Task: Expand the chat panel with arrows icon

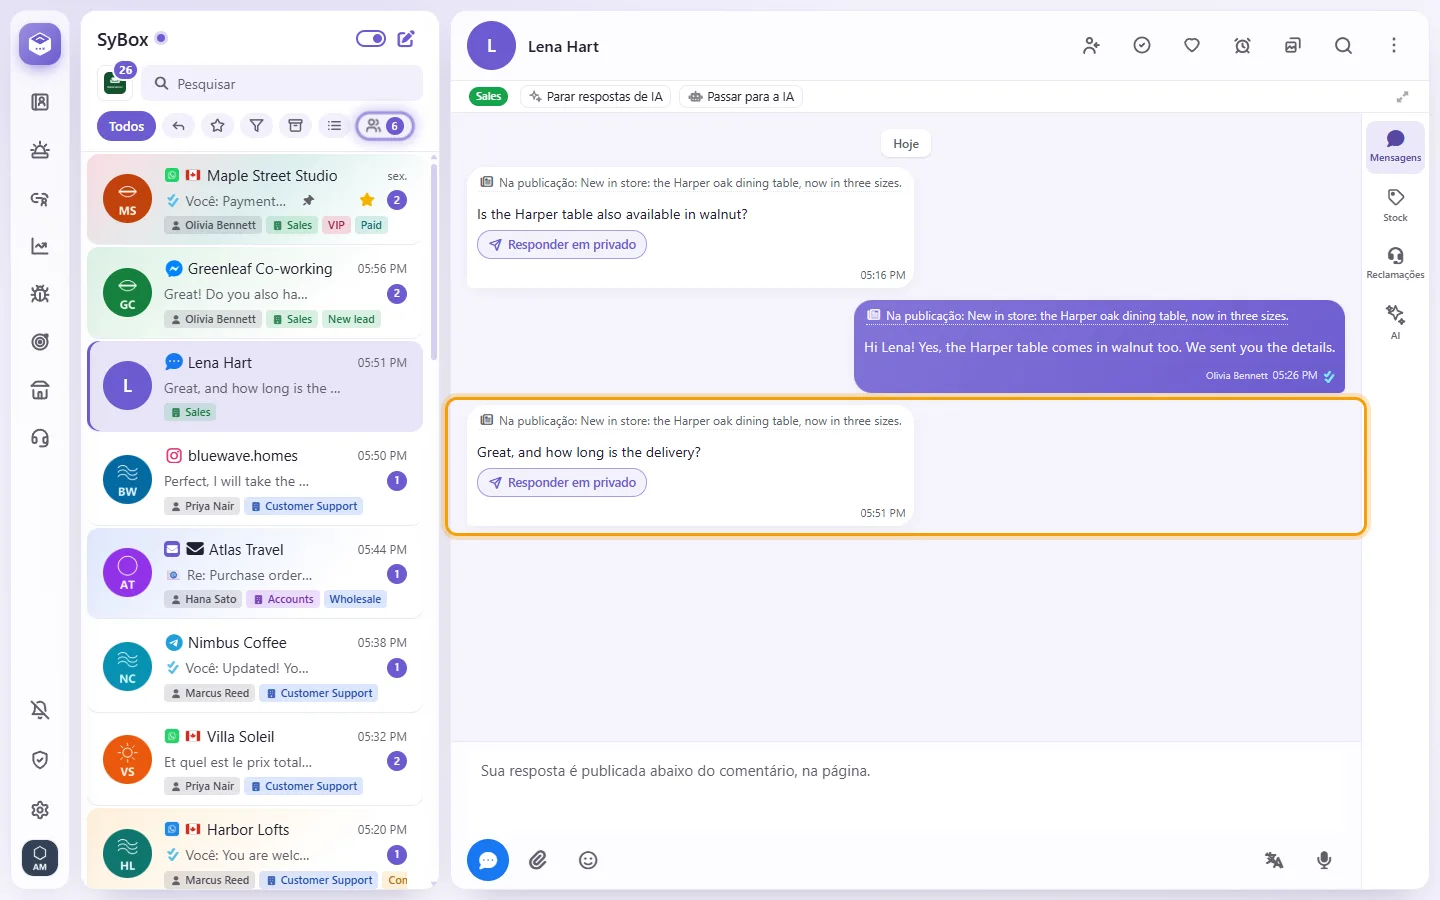Action: tap(1403, 97)
